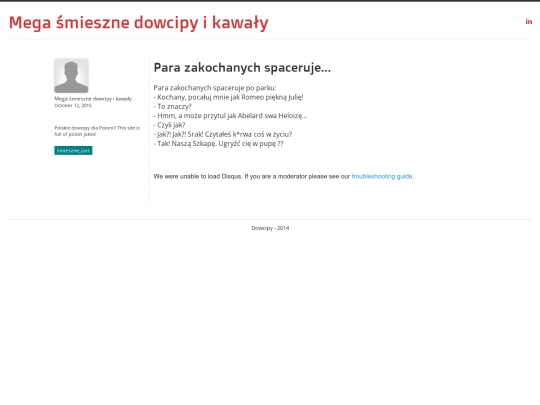Click the teal śmieszne,żart tag button
This screenshot has width=540, height=405.
coord(73,150)
